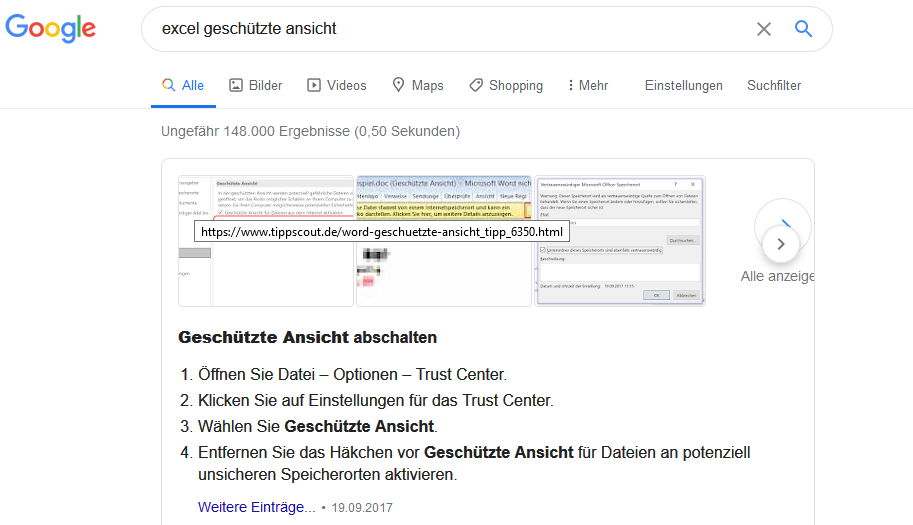Open the Weitere Einträge link
The height and width of the screenshot is (525, 913).
click(256, 507)
